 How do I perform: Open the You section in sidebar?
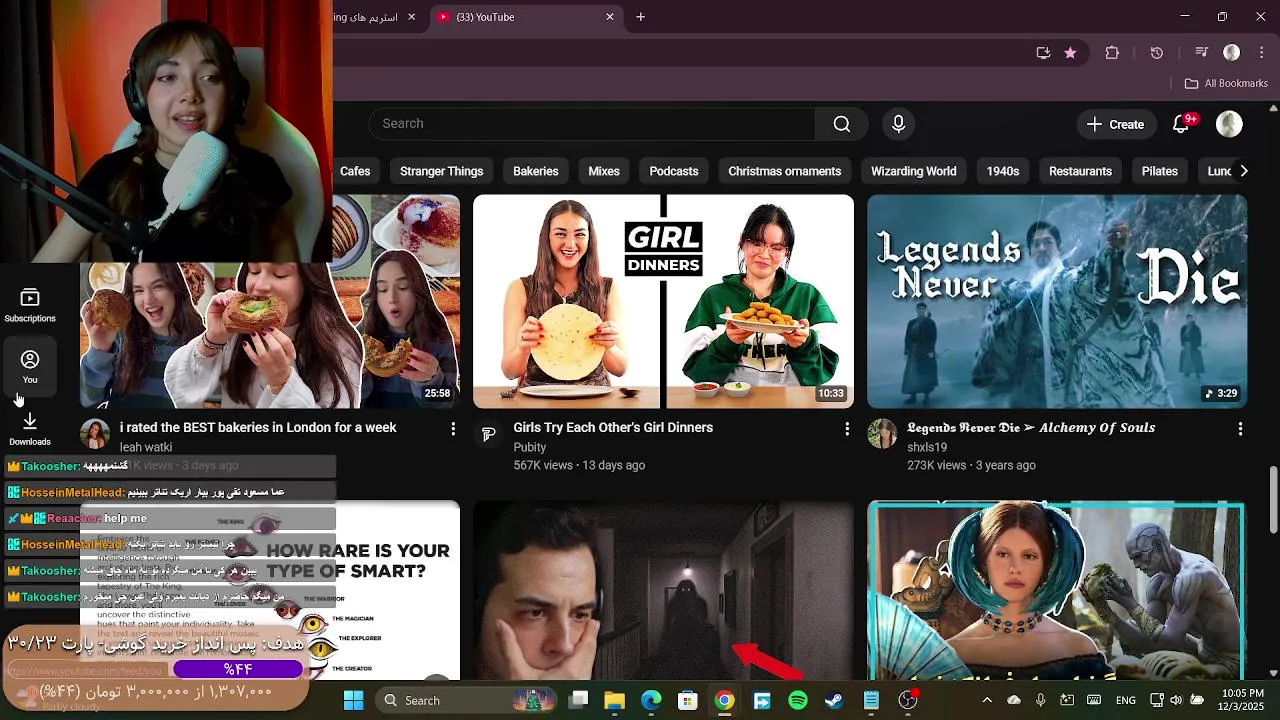click(30, 366)
